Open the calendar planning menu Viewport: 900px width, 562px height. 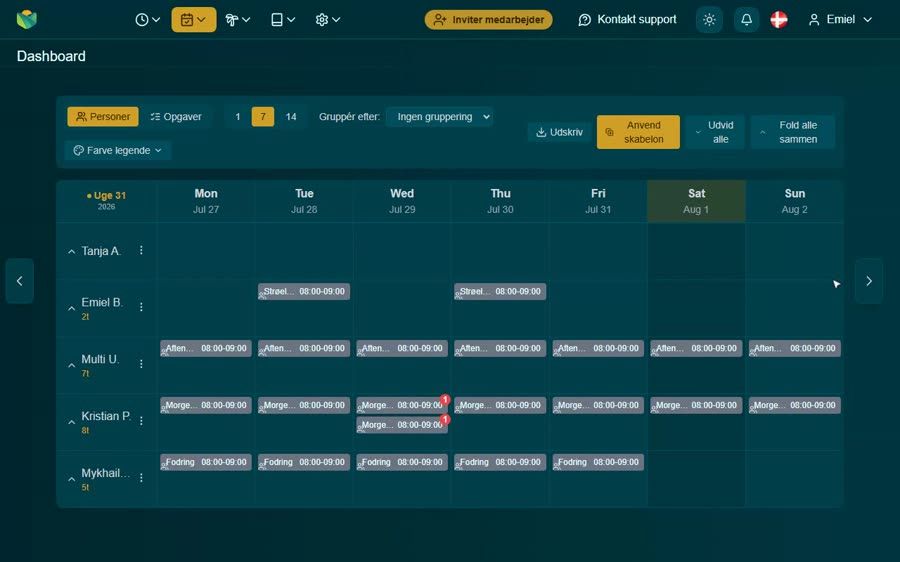pos(193,20)
